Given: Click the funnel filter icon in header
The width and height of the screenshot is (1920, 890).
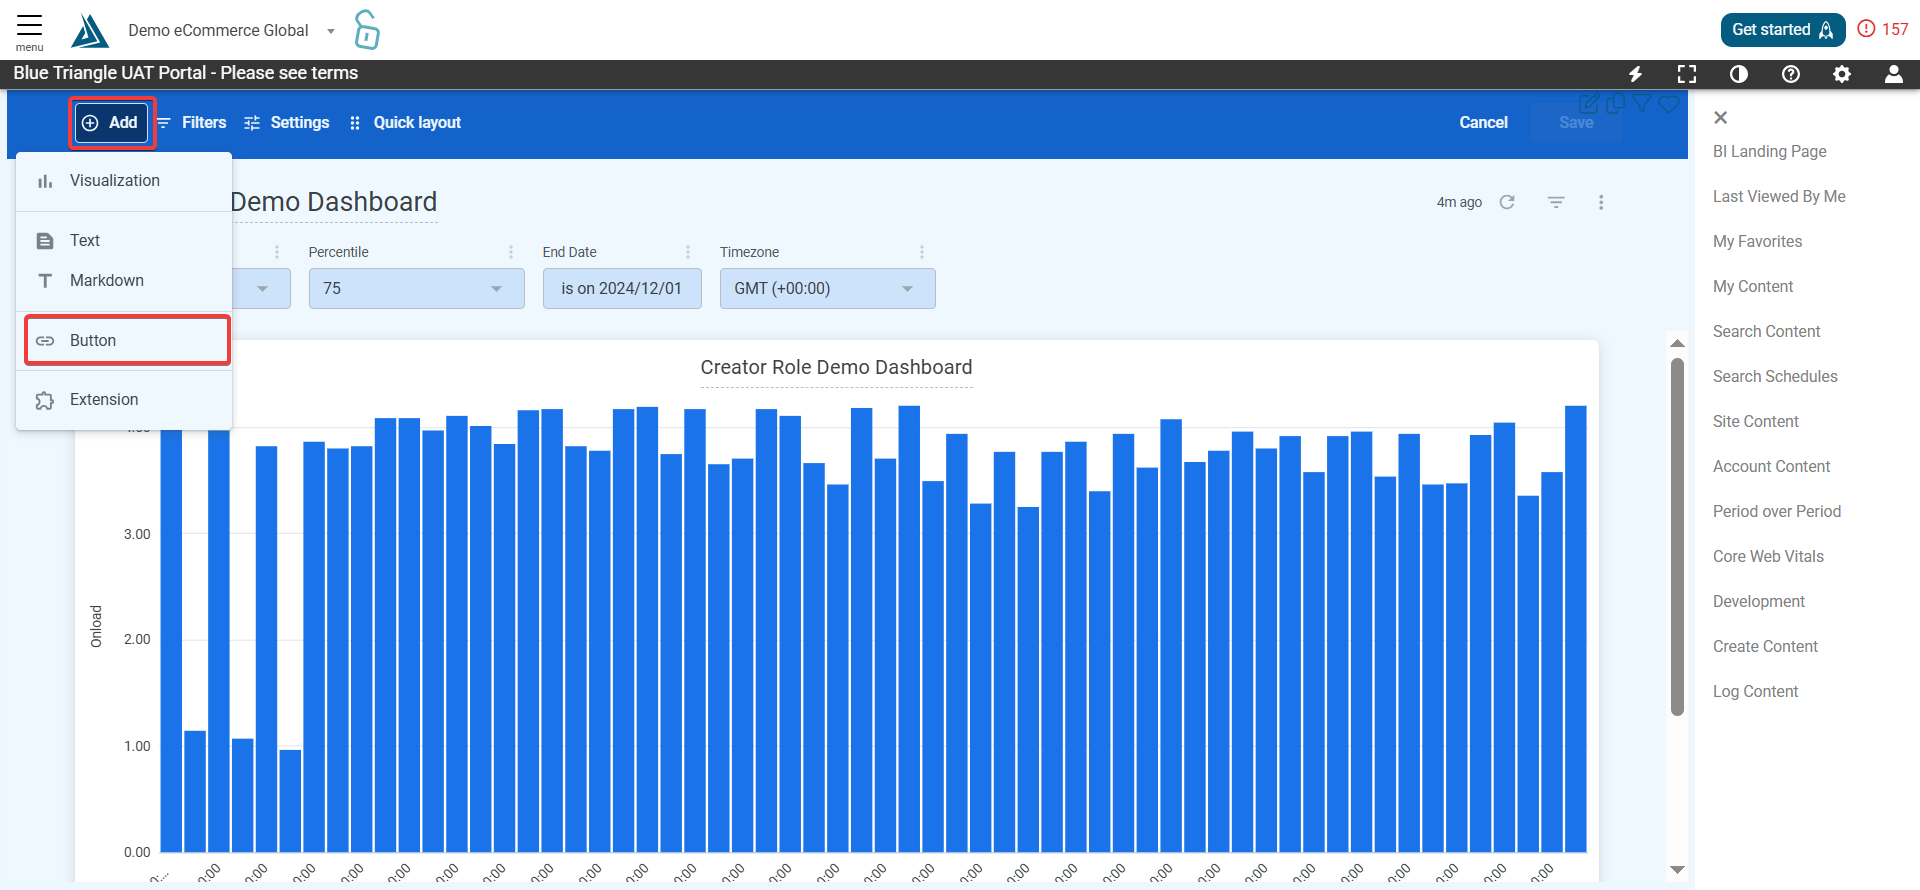Looking at the screenshot, I should (x=1642, y=103).
